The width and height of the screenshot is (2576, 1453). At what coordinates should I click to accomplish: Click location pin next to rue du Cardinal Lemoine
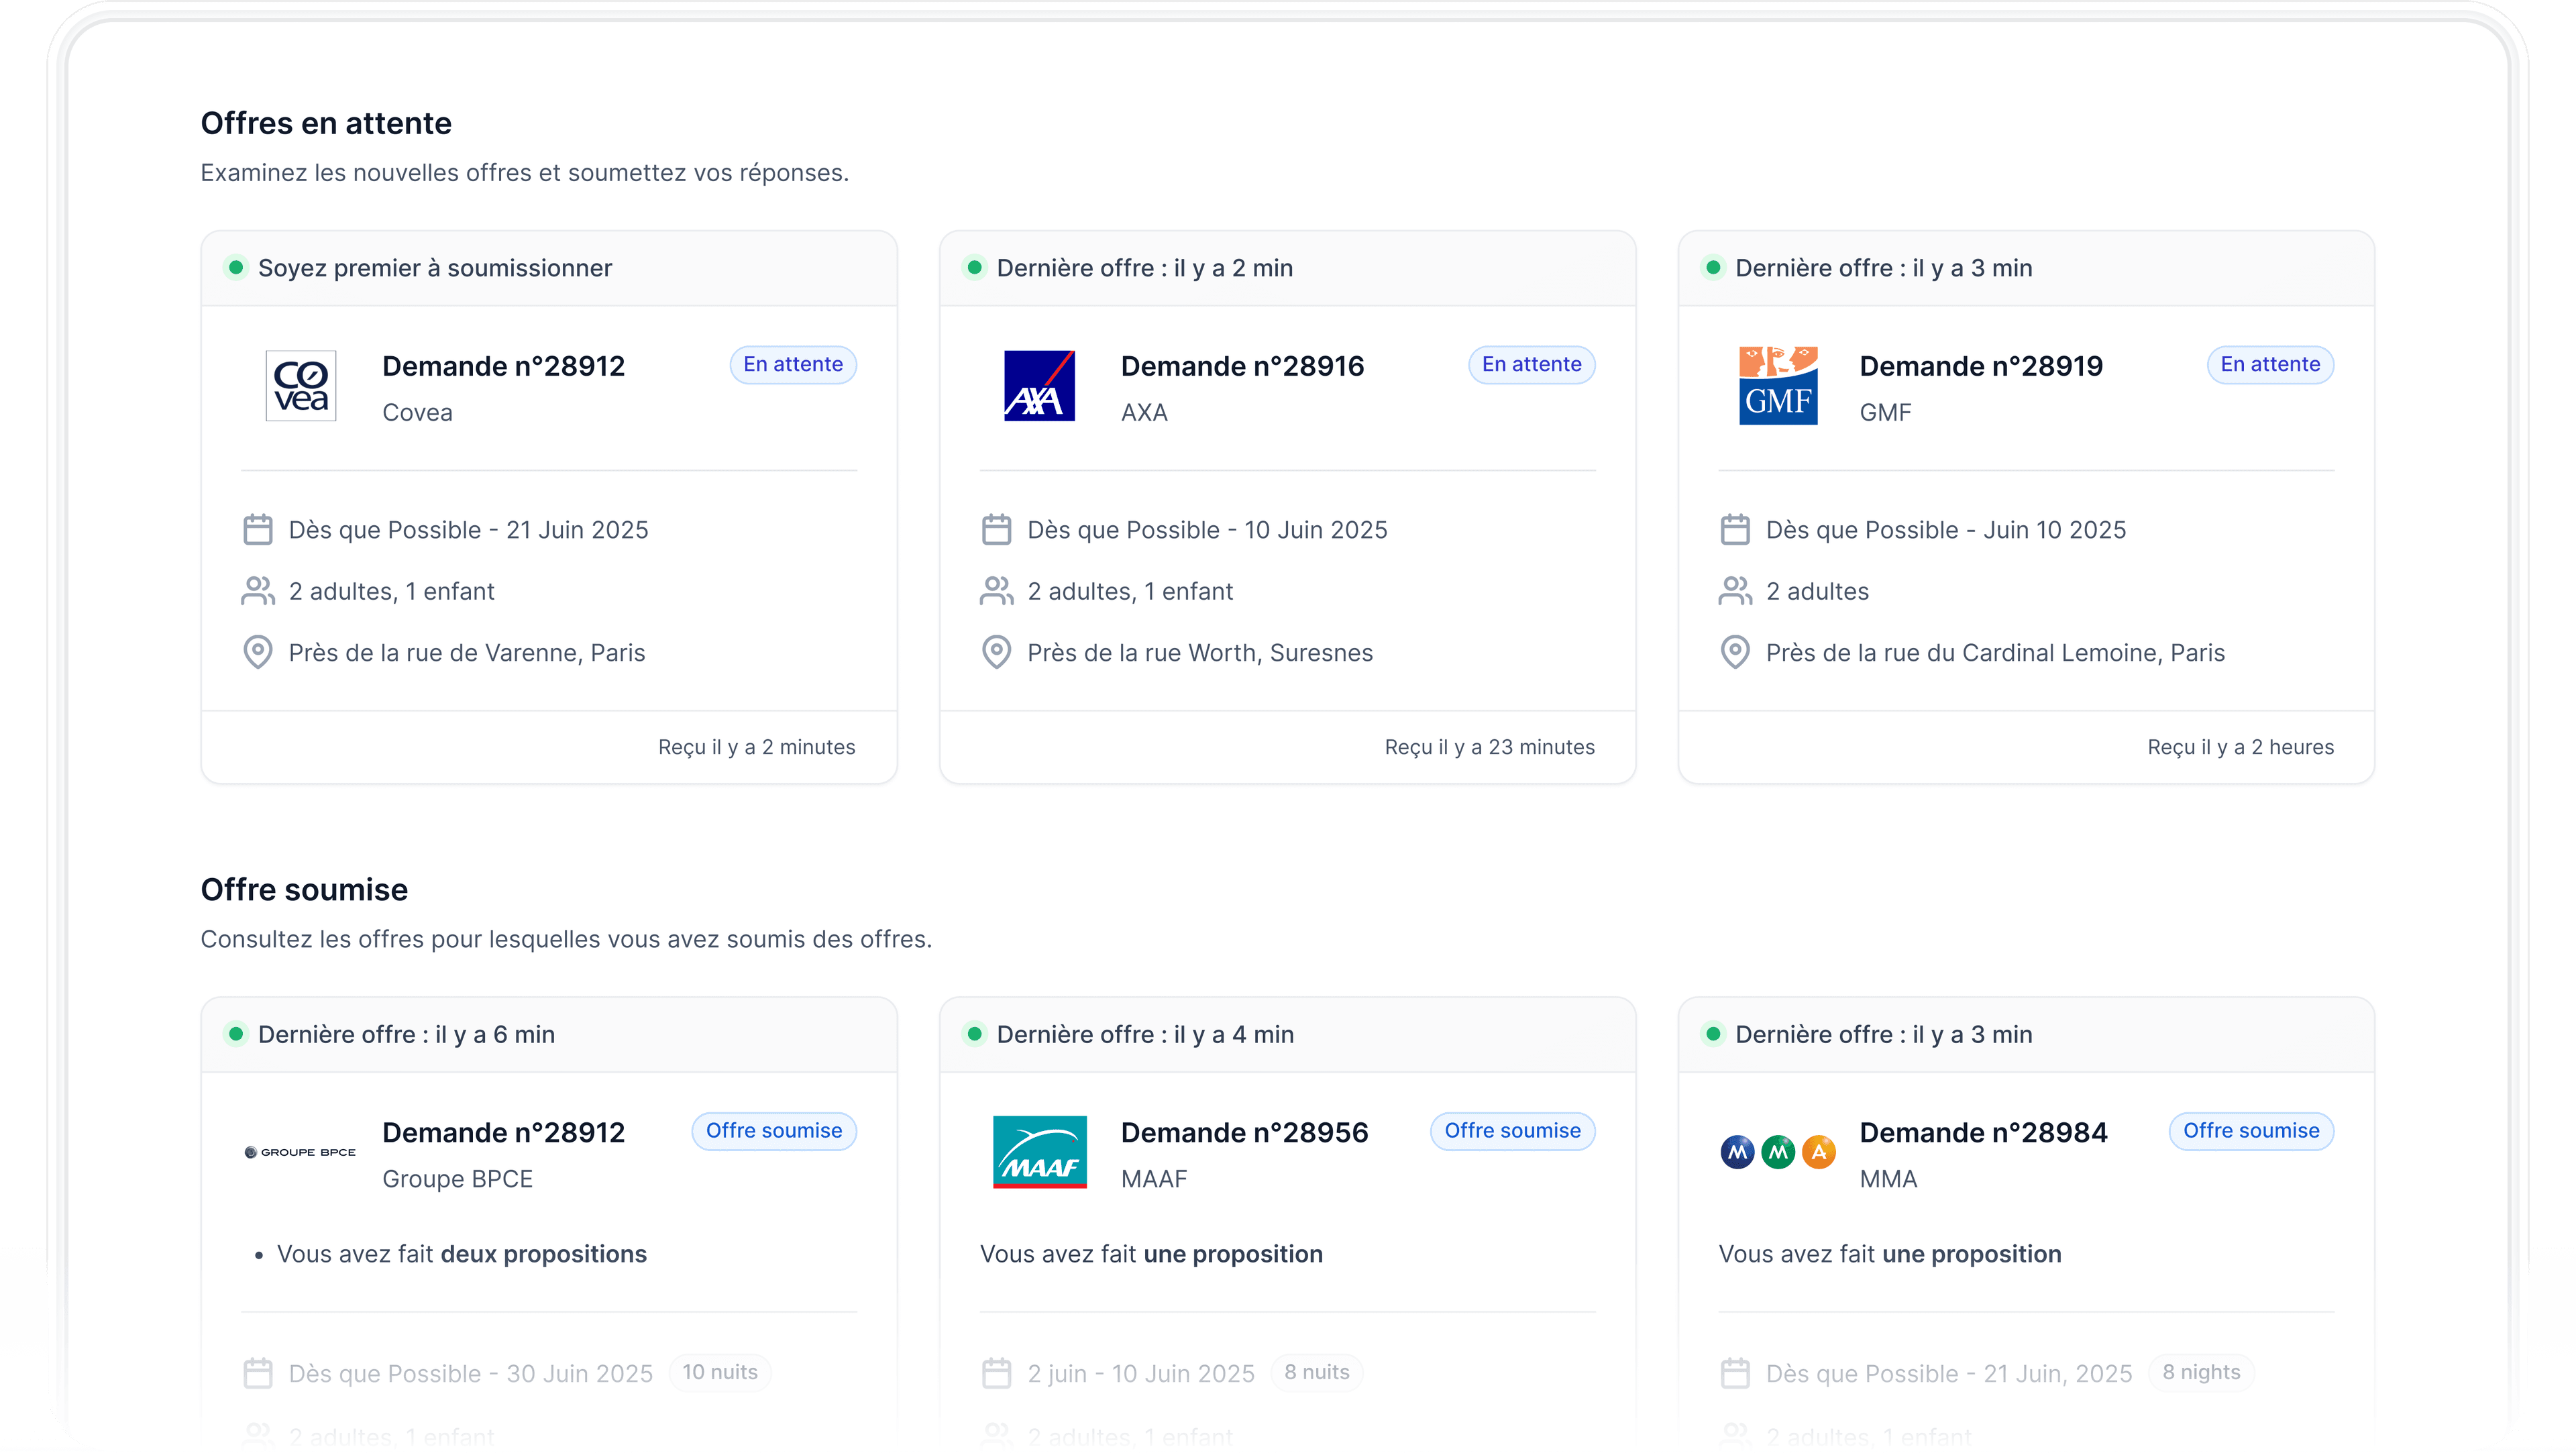click(x=1735, y=652)
